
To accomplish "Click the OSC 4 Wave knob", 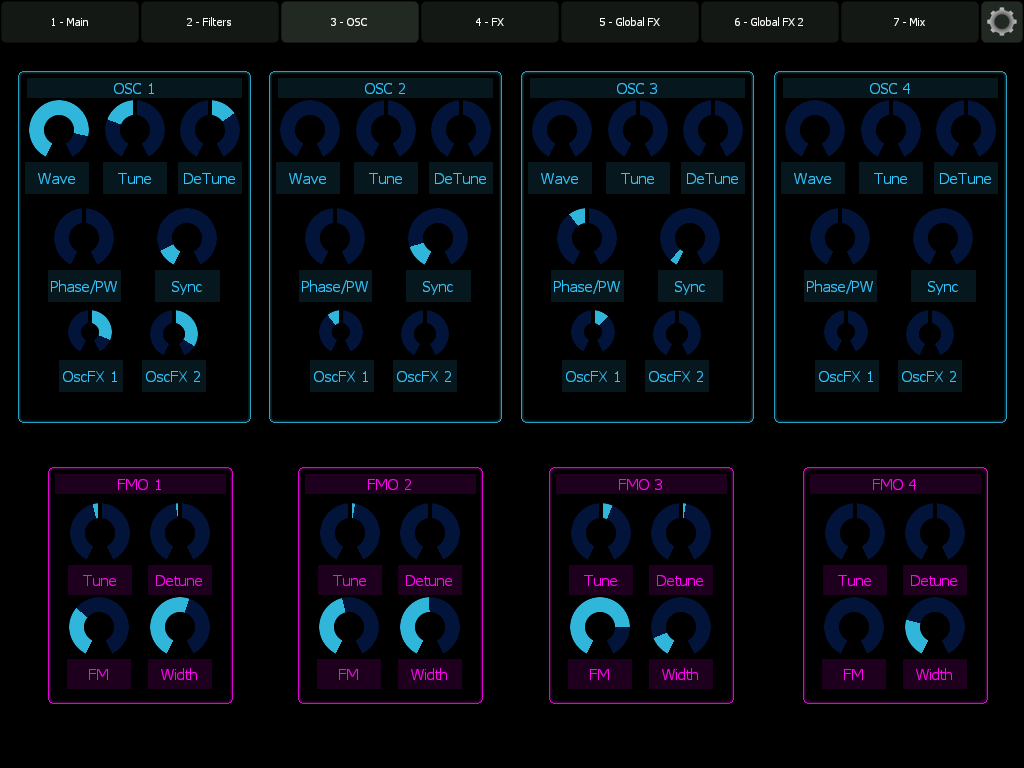I will coord(815,129).
